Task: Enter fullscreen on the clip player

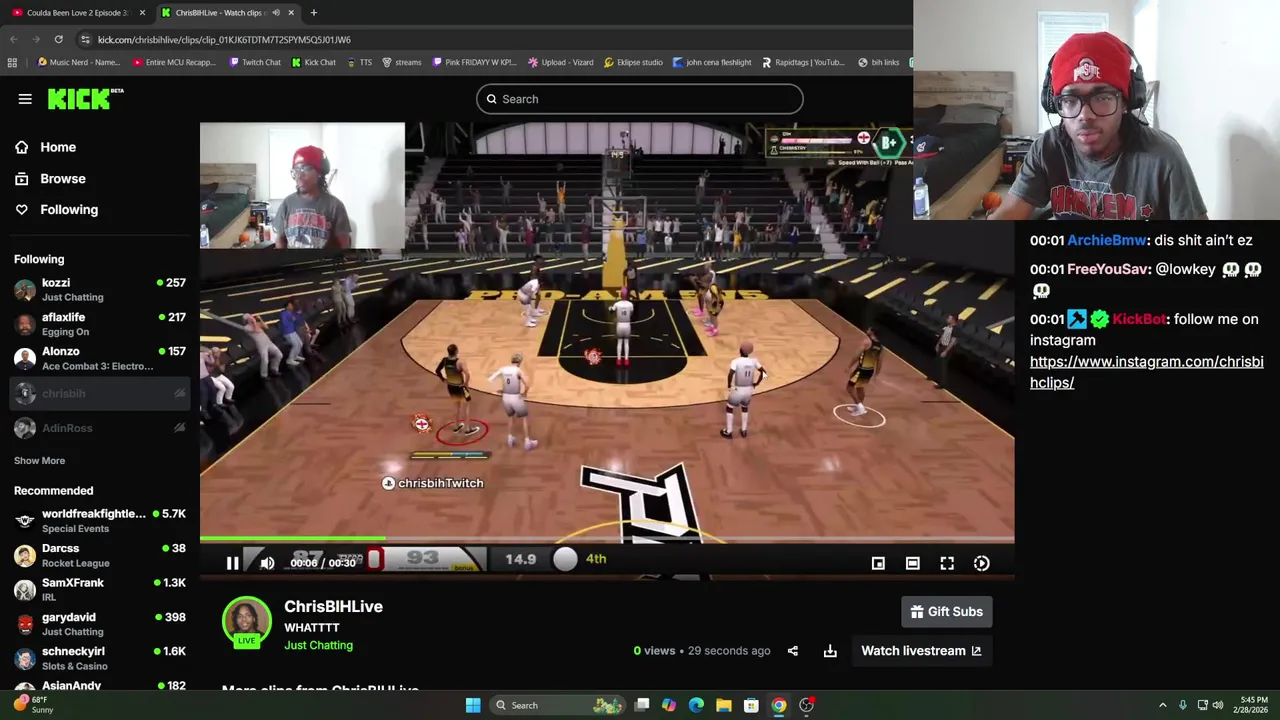Action: [947, 563]
